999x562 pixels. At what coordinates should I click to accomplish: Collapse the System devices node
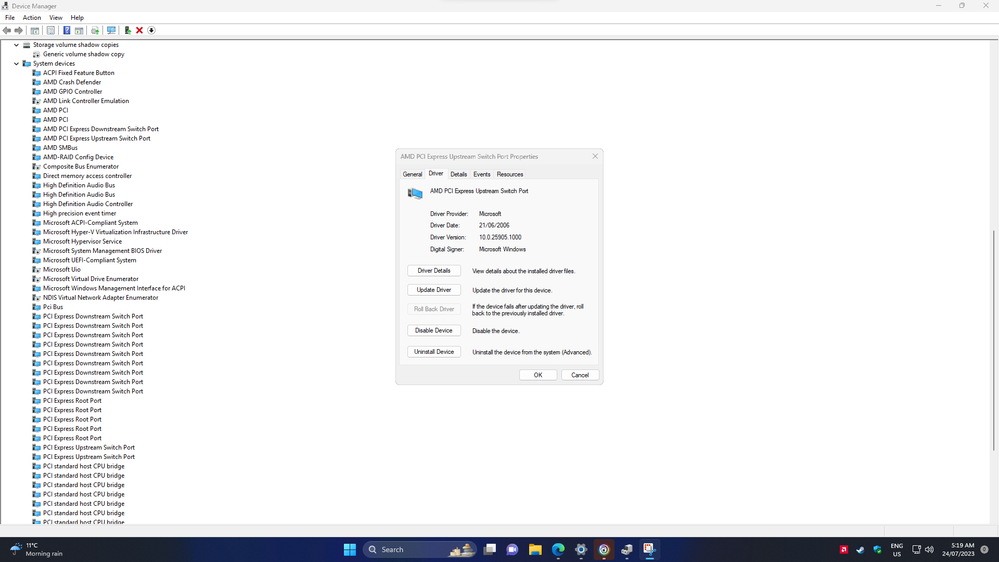coord(17,64)
